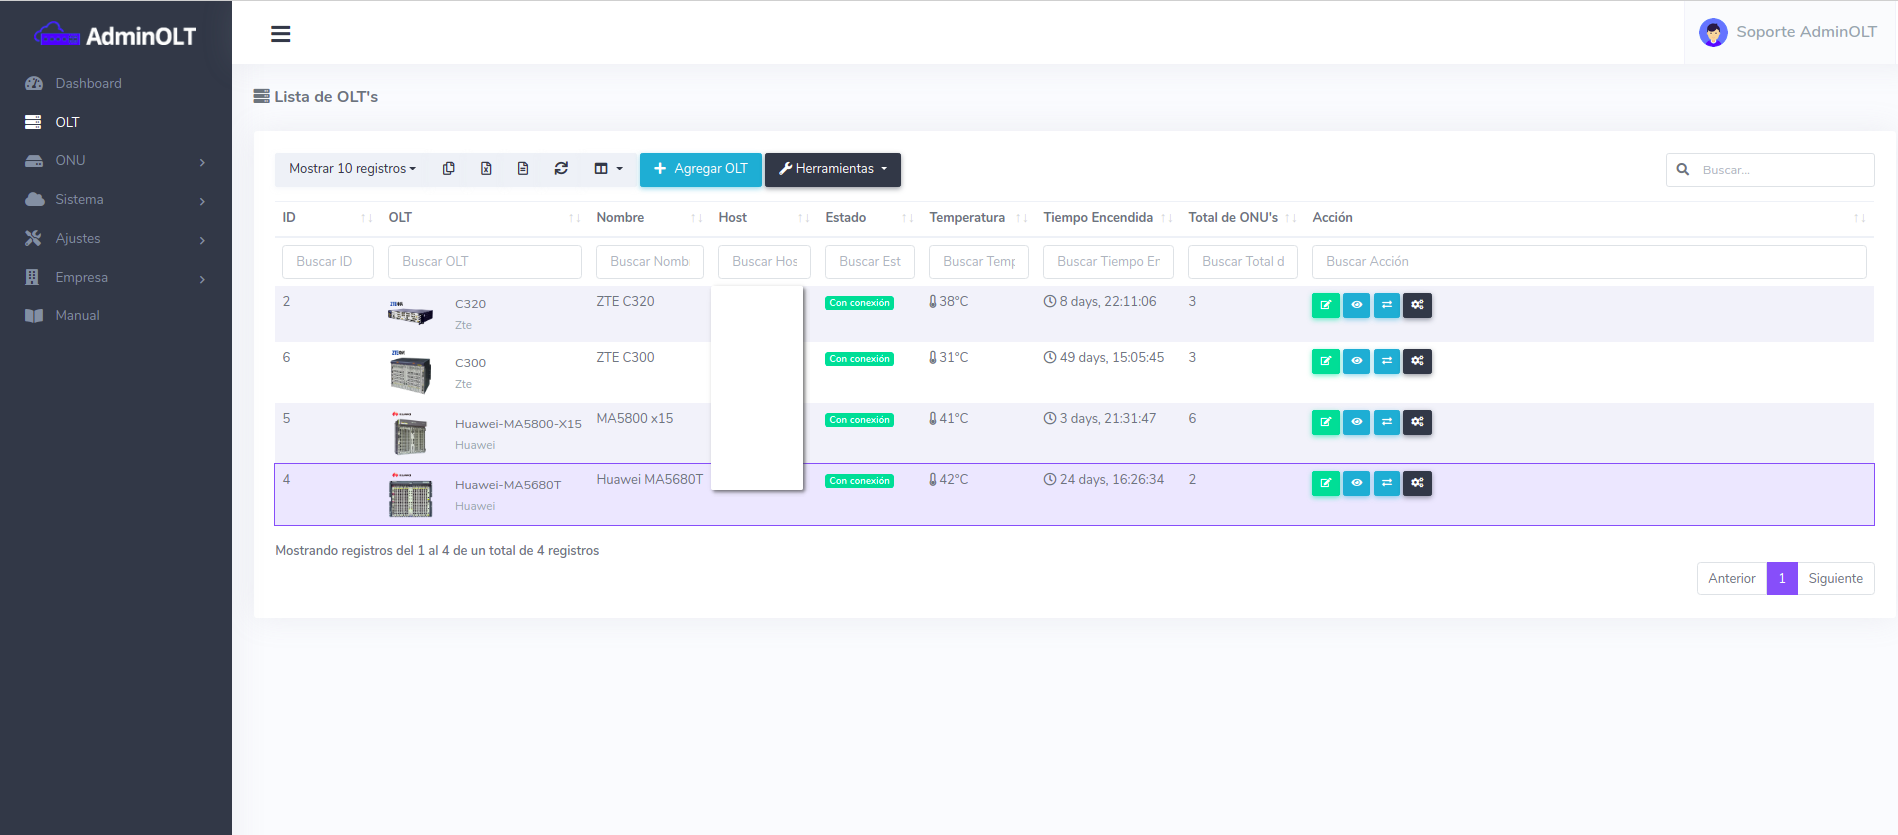Open the Herramientas dropdown menu

(x=832, y=169)
